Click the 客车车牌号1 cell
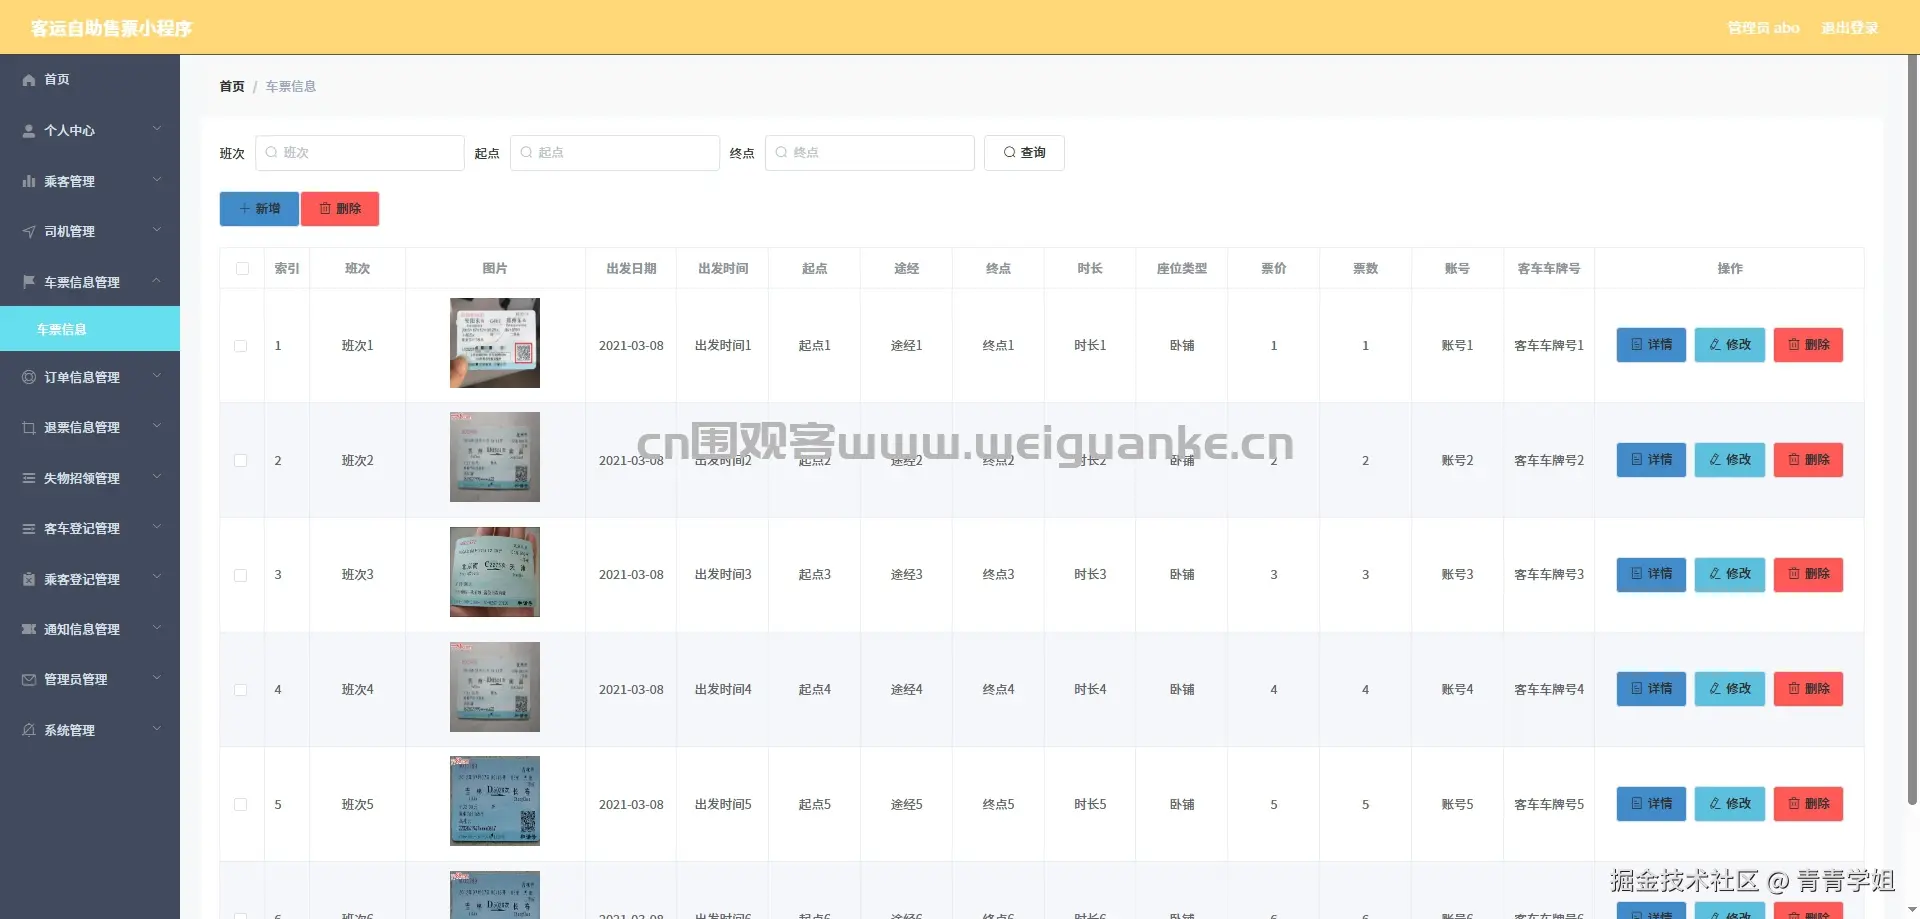 click(x=1549, y=346)
